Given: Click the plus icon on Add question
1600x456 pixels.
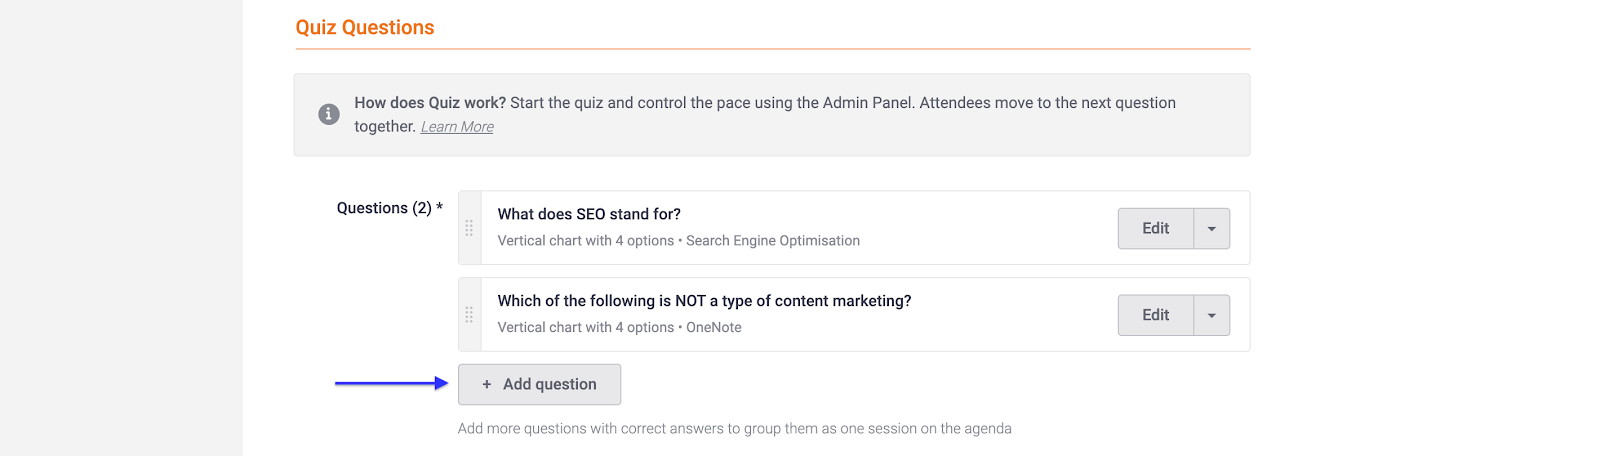Looking at the screenshot, I should pos(487,384).
